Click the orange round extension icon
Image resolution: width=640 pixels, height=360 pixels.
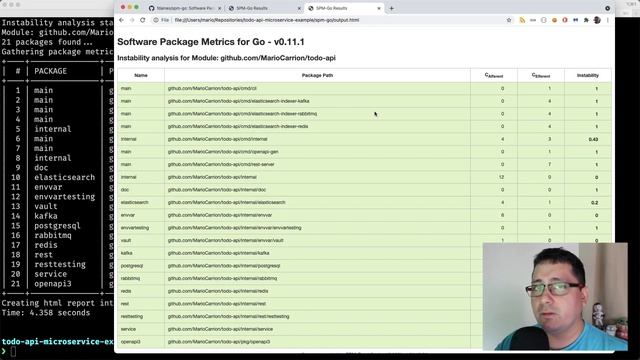554,20
